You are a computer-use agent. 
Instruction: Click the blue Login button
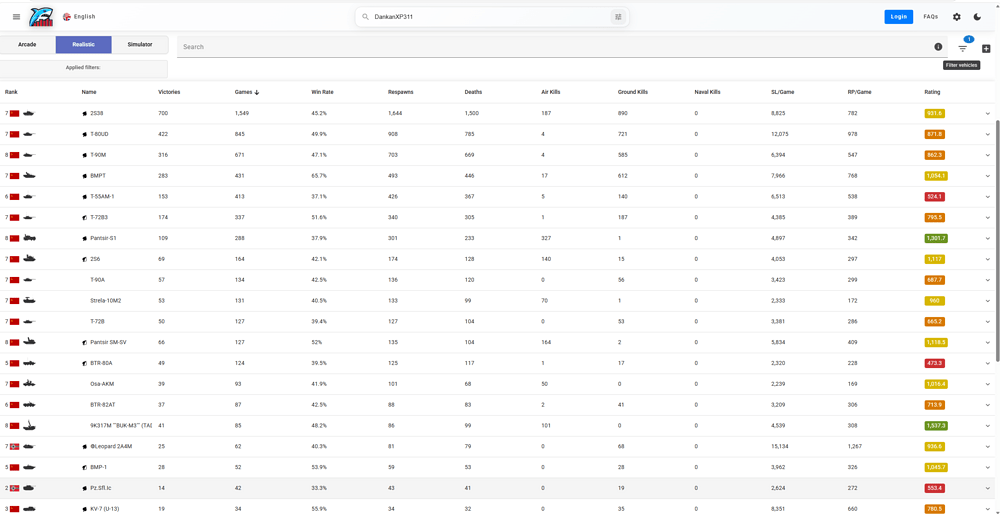coord(899,17)
